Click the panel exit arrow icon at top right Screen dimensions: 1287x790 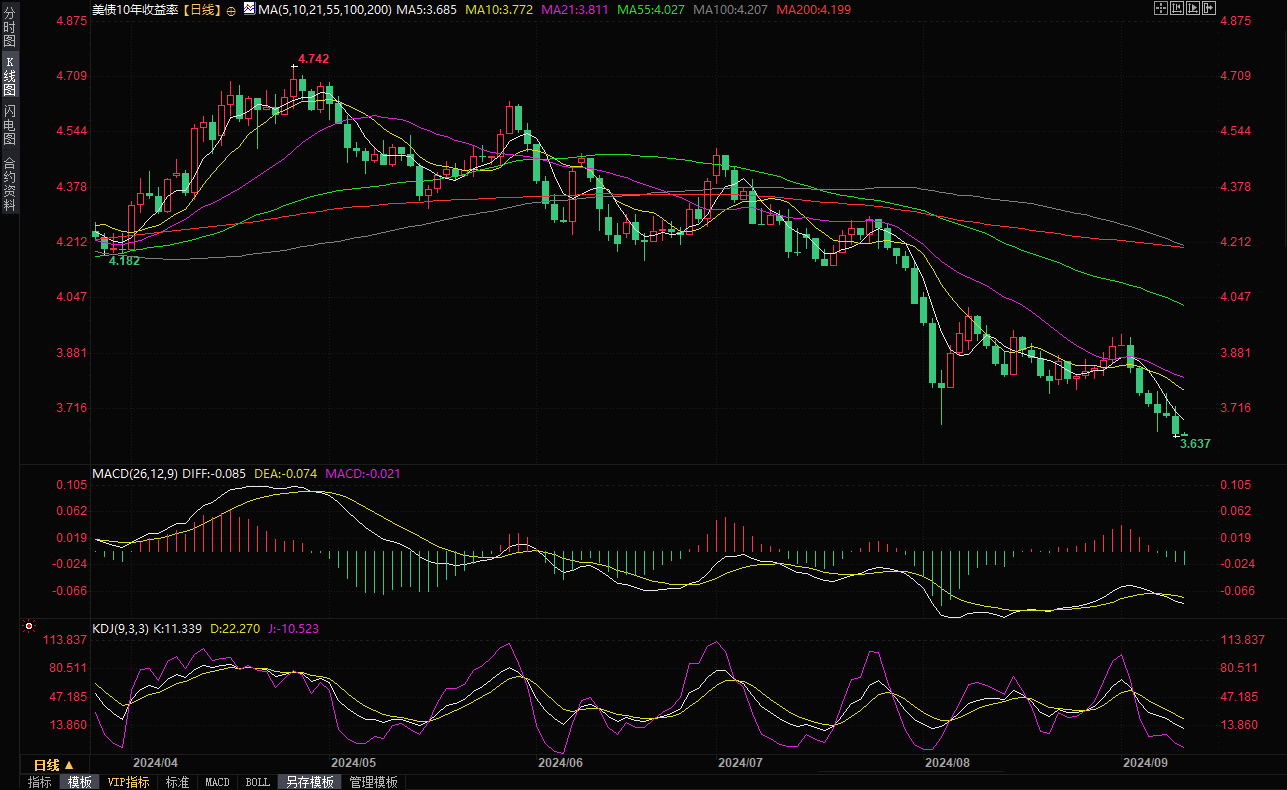1208,8
